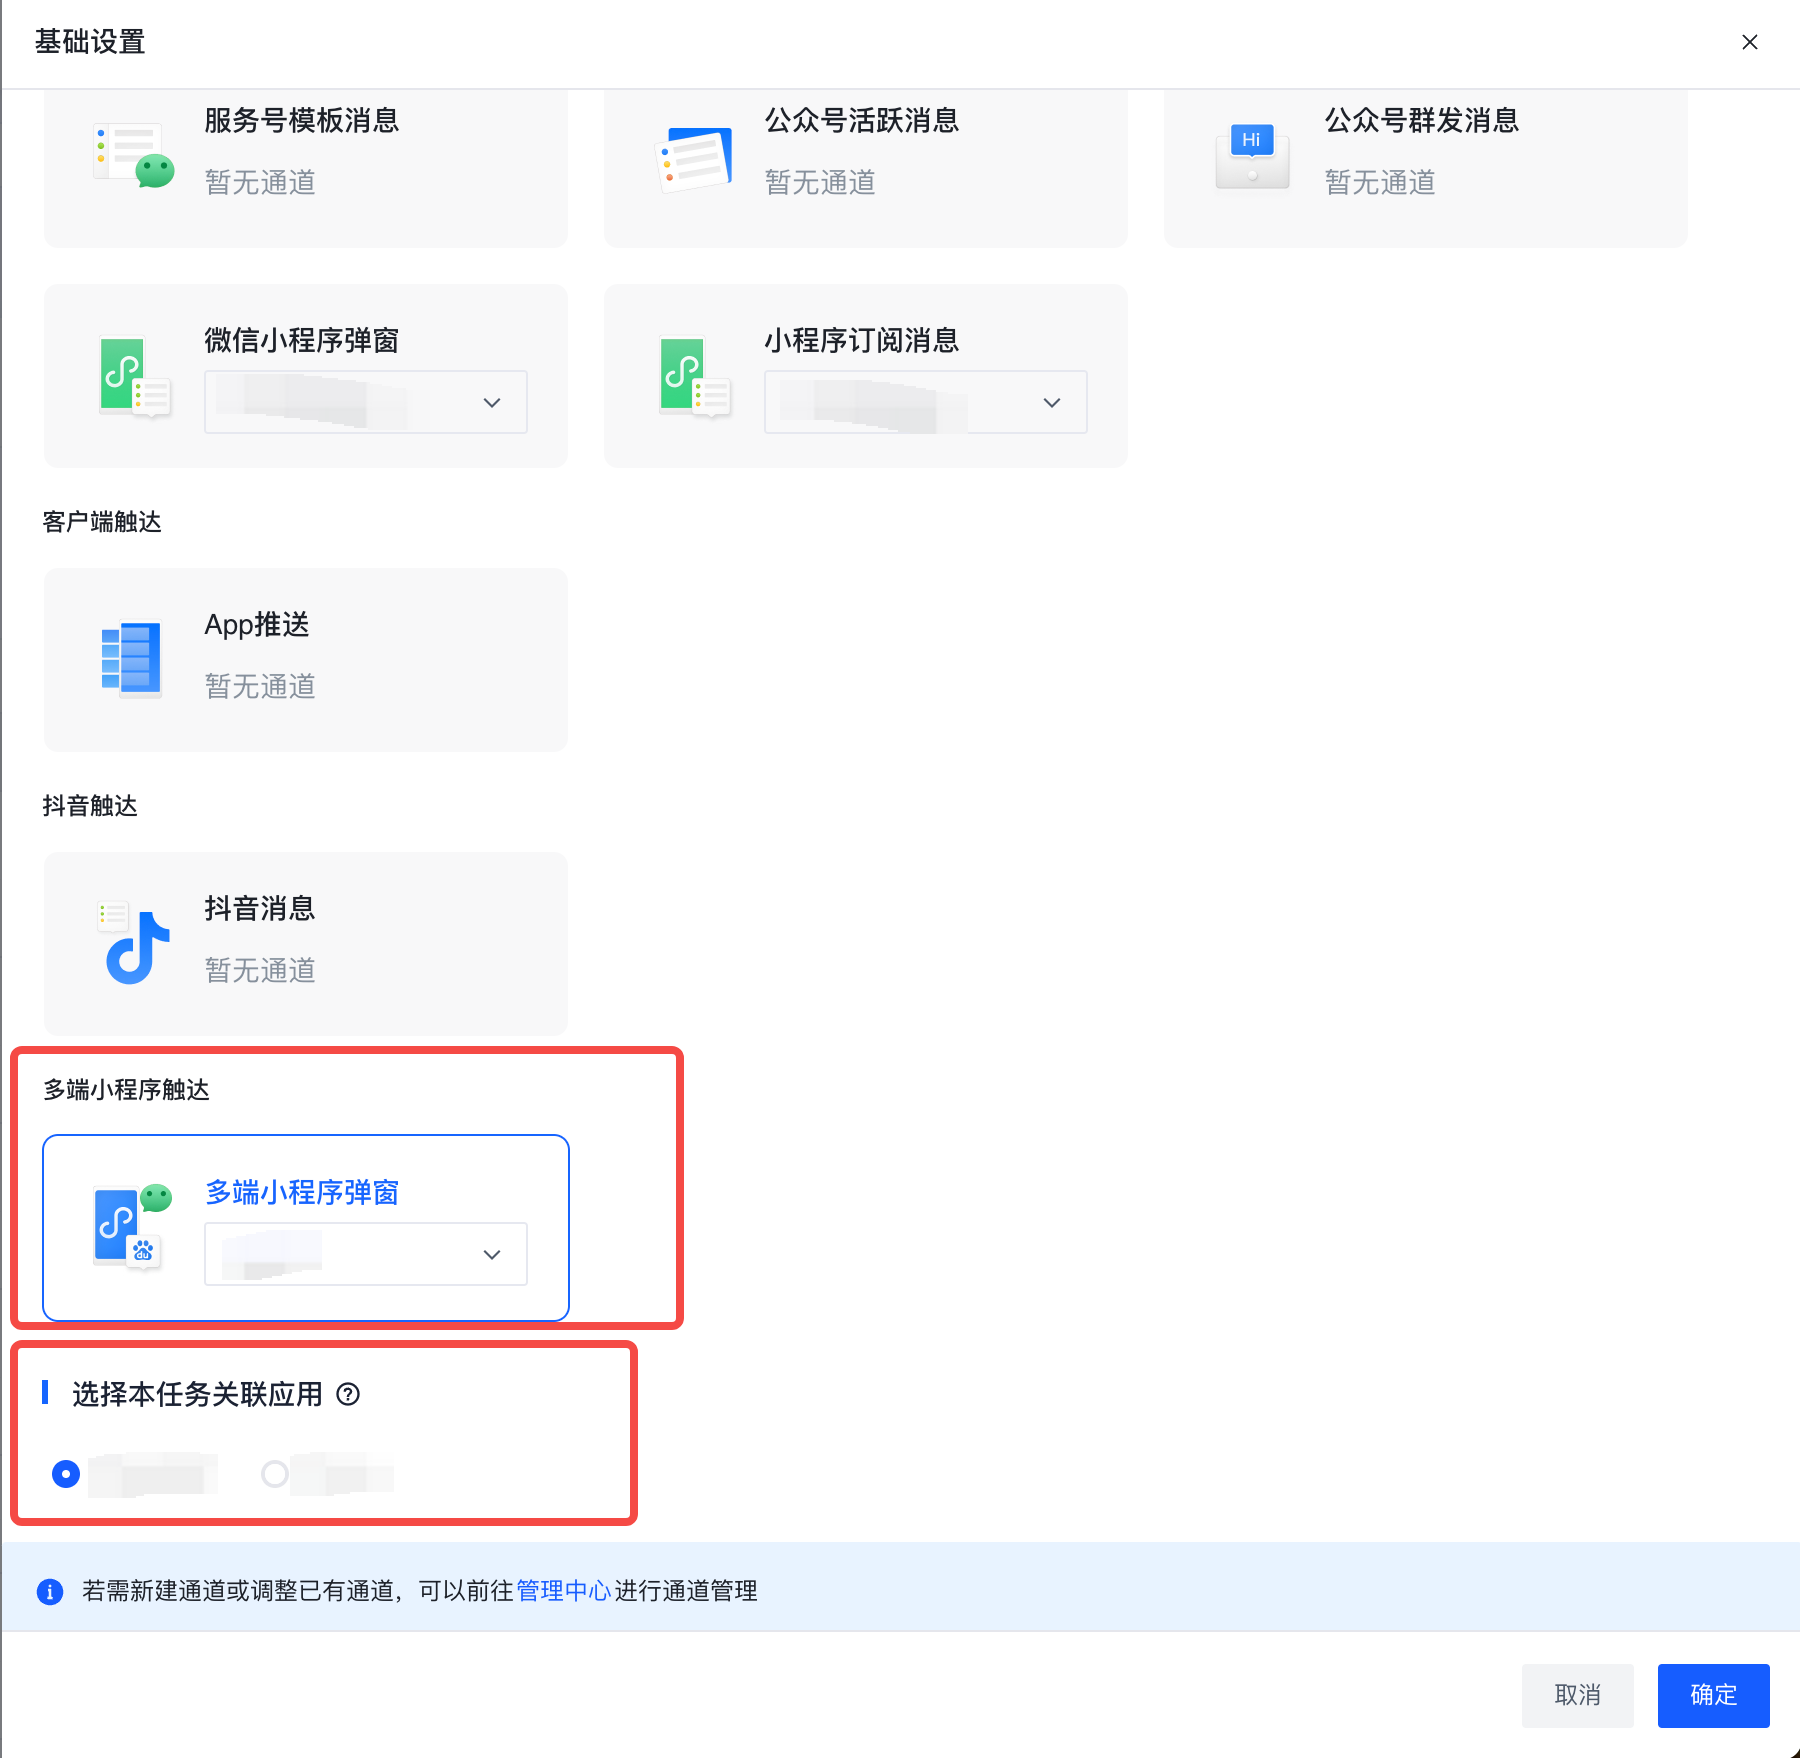Select the 抖音消息 channel card title
This screenshot has height=1758, width=1800.
pos(260,908)
